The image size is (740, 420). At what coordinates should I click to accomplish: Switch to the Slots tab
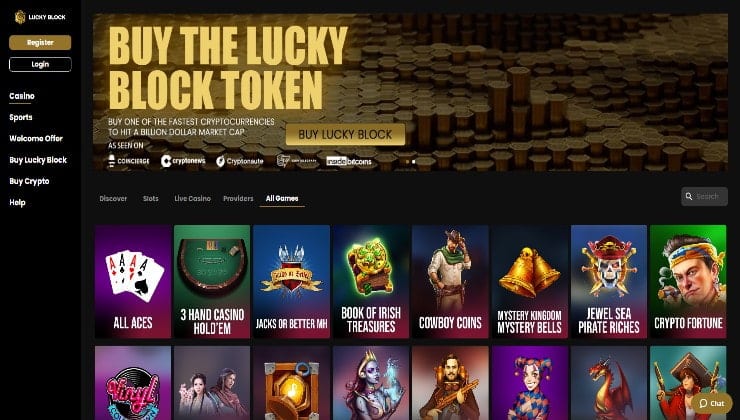click(151, 199)
